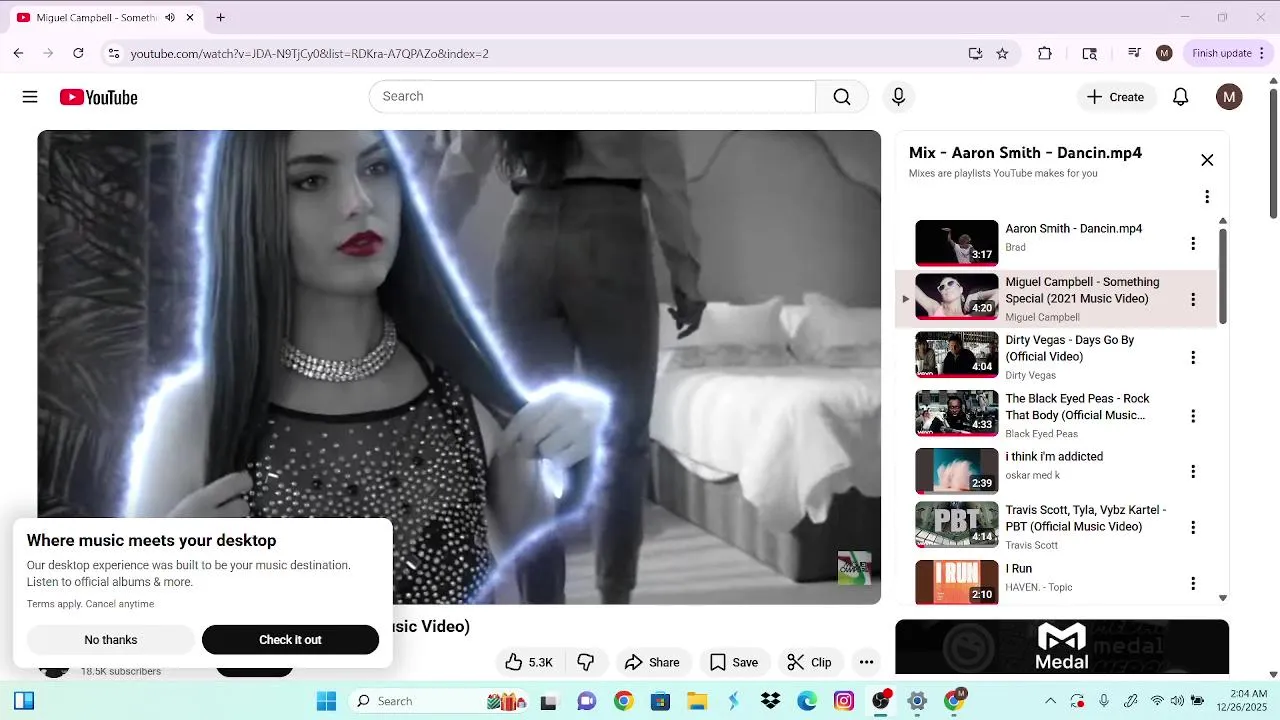
Task: Open options for Black Eyed Peas - Rock That Body
Action: click(x=1192, y=416)
